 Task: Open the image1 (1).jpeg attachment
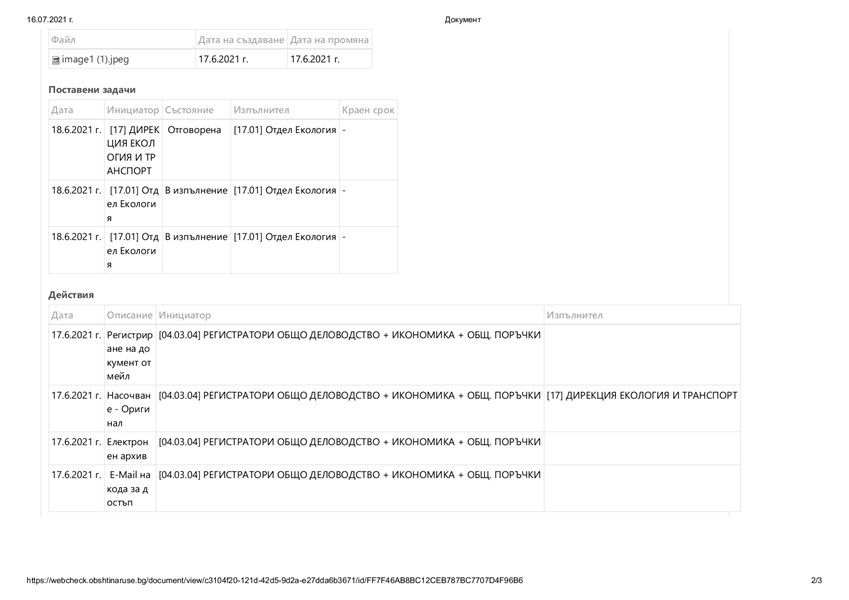95,60
